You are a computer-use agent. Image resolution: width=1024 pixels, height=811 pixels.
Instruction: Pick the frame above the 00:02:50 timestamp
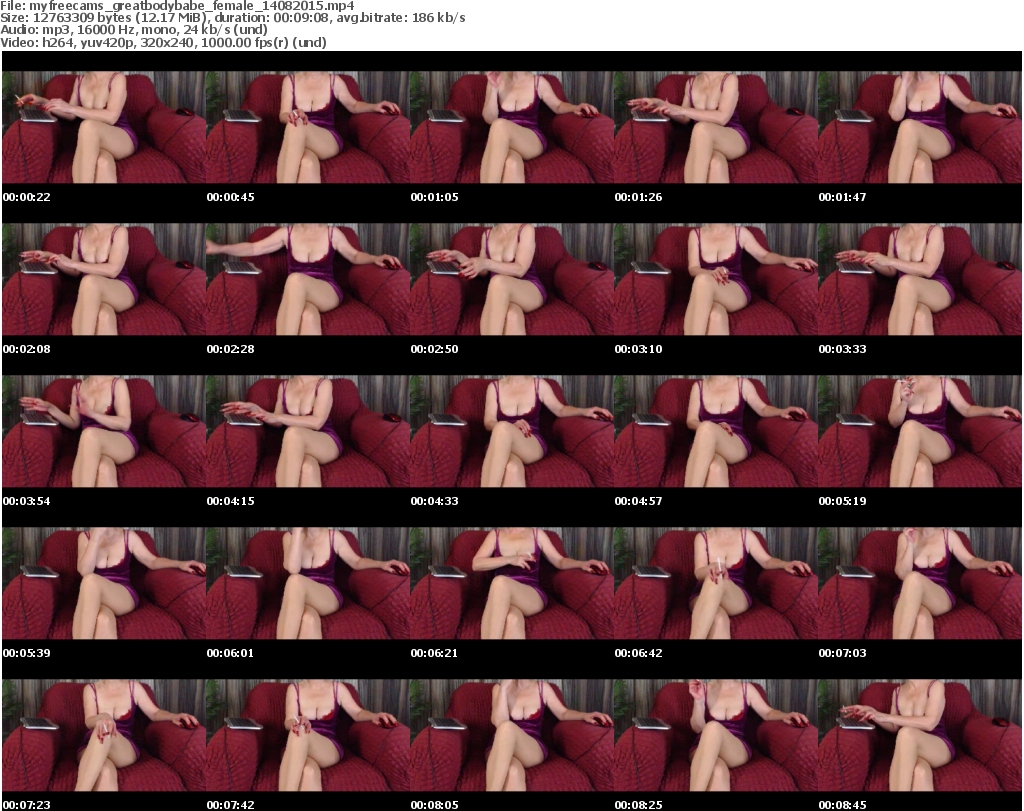pyautogui.click(x=512, y=279)
